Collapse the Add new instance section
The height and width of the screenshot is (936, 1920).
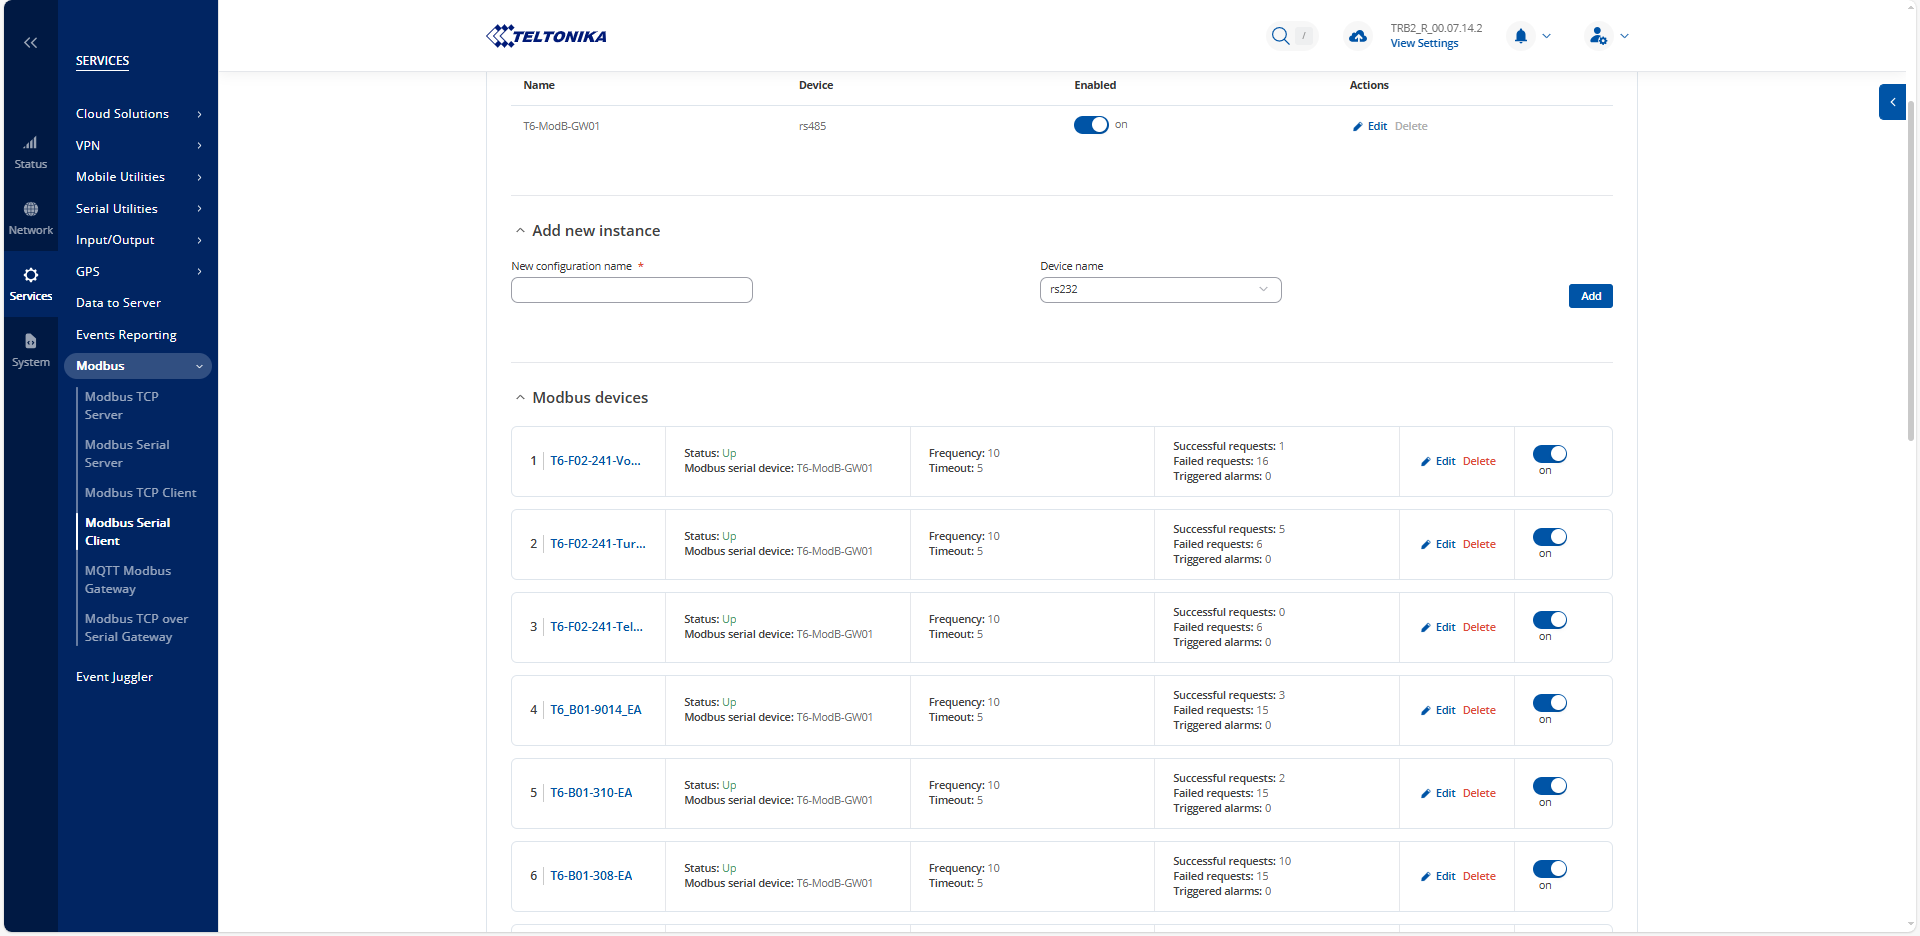[520, 231]
